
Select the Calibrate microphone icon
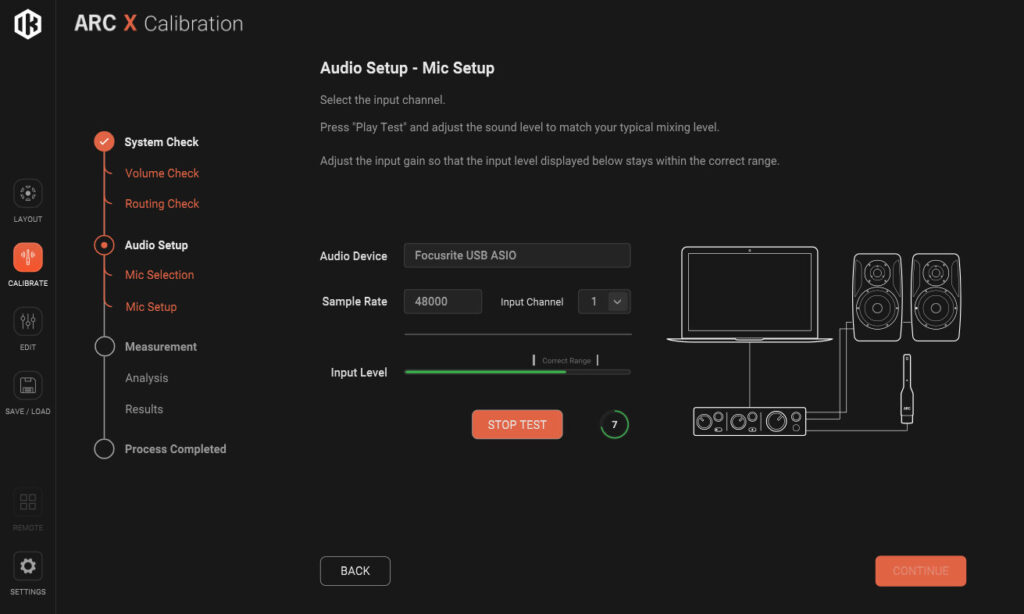28,257
